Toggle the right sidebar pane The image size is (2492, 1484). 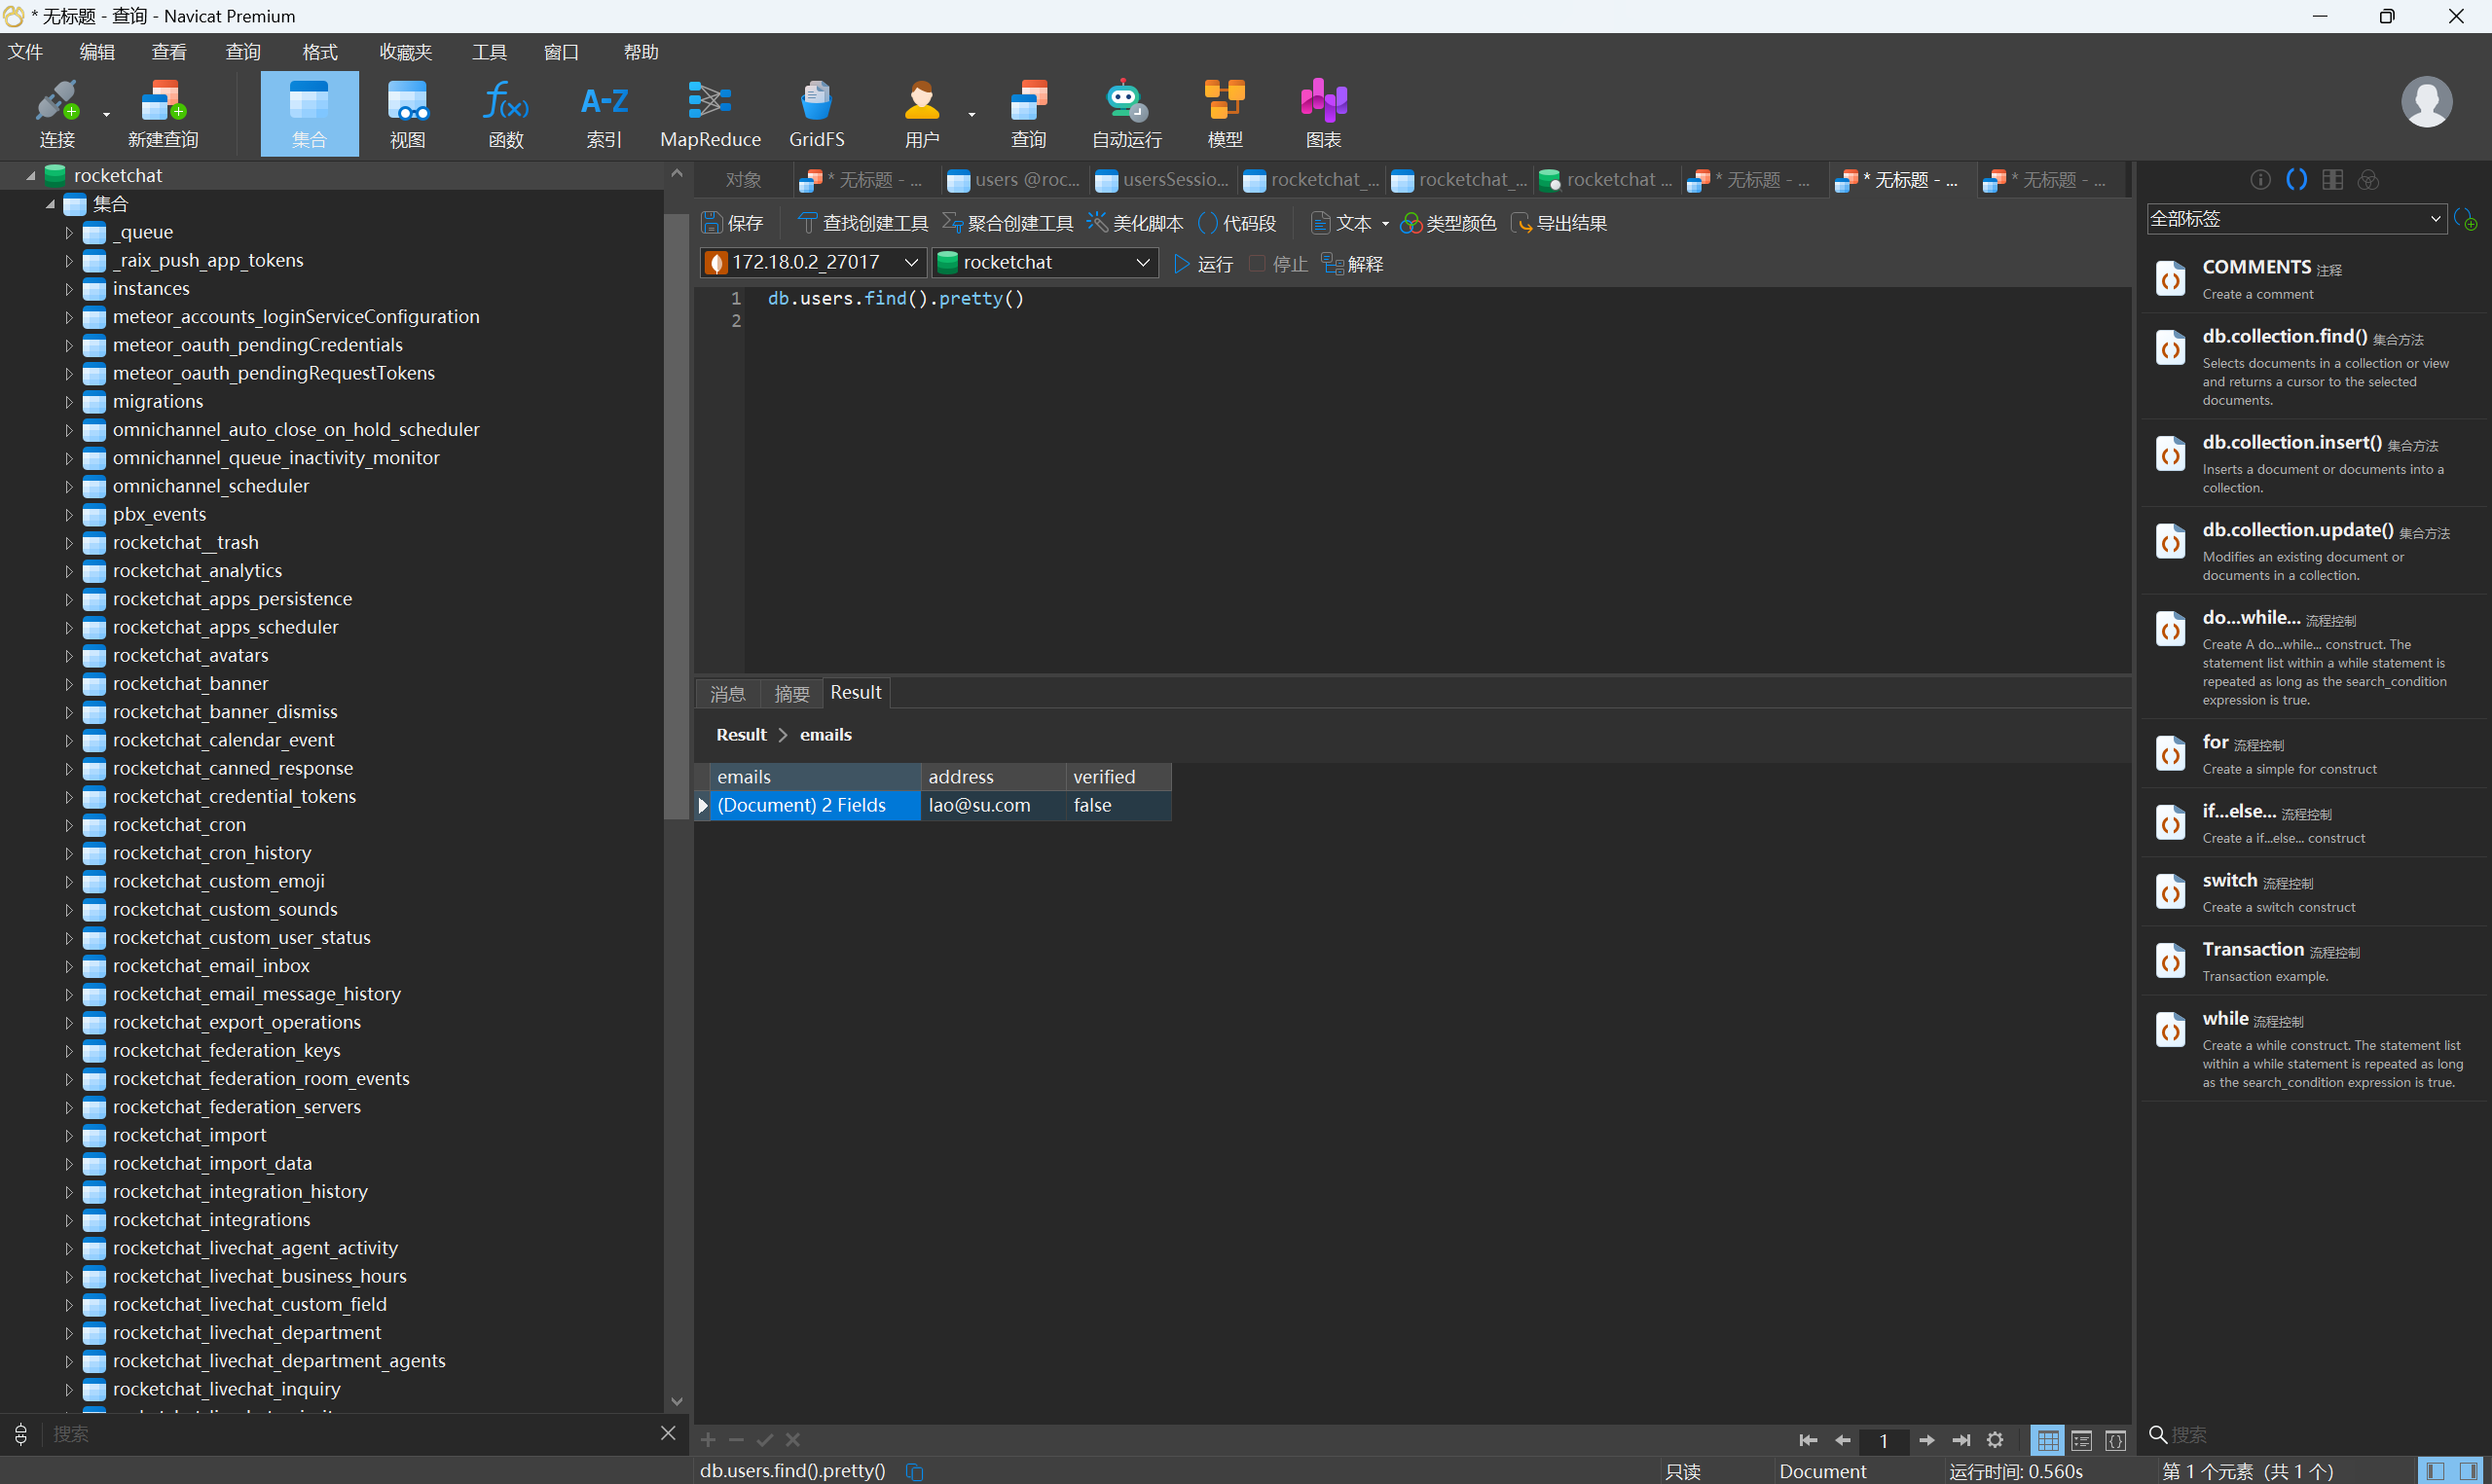click(x=2468, y=1471)
